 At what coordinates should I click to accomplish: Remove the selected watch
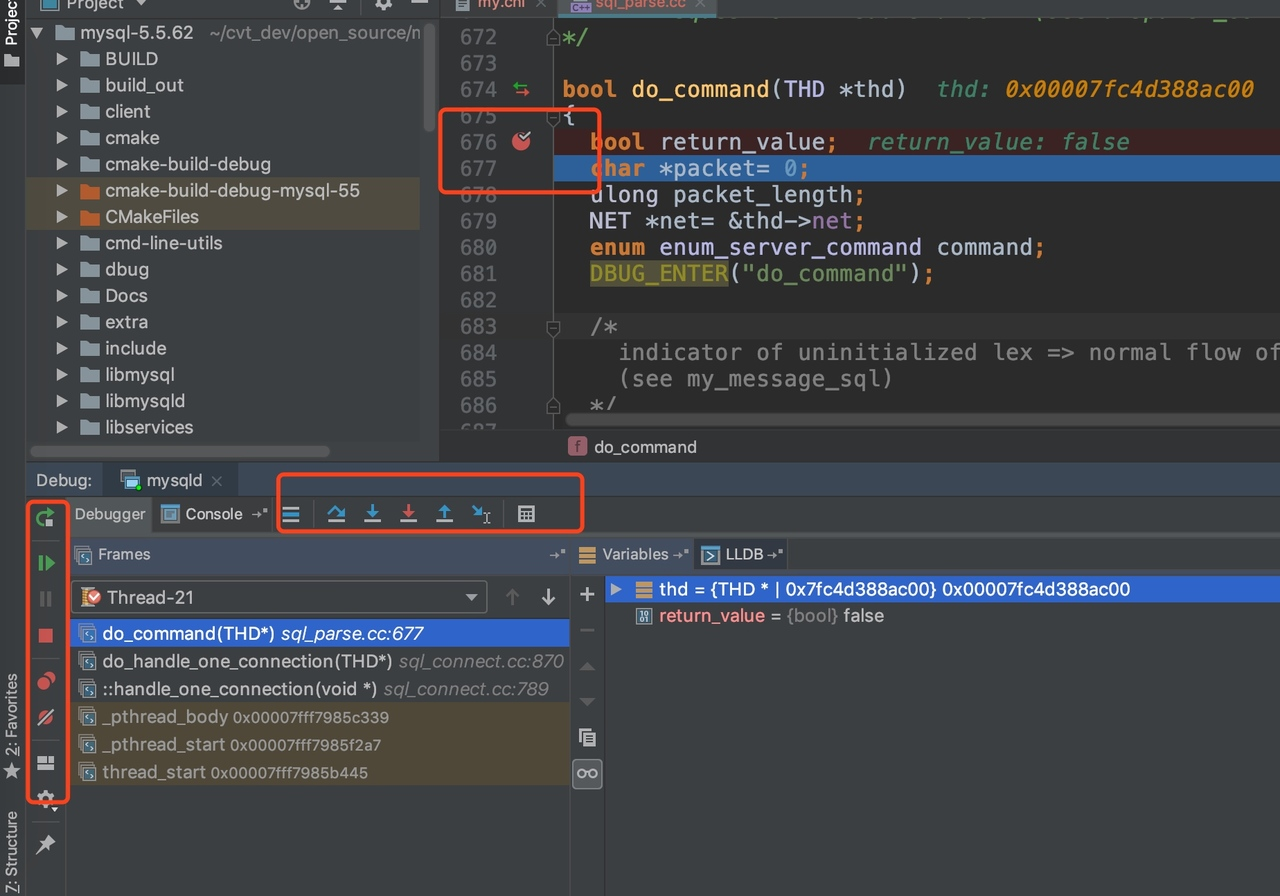tap(587, 630)
